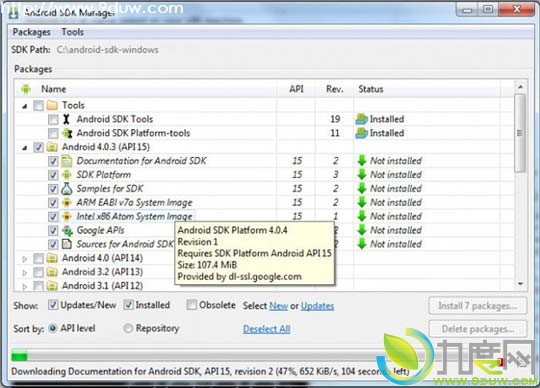Click the icon beside ARM EABI v7a System Image
Image resolution: width=540 pixels, height=388 pixels.
[66, 202]
